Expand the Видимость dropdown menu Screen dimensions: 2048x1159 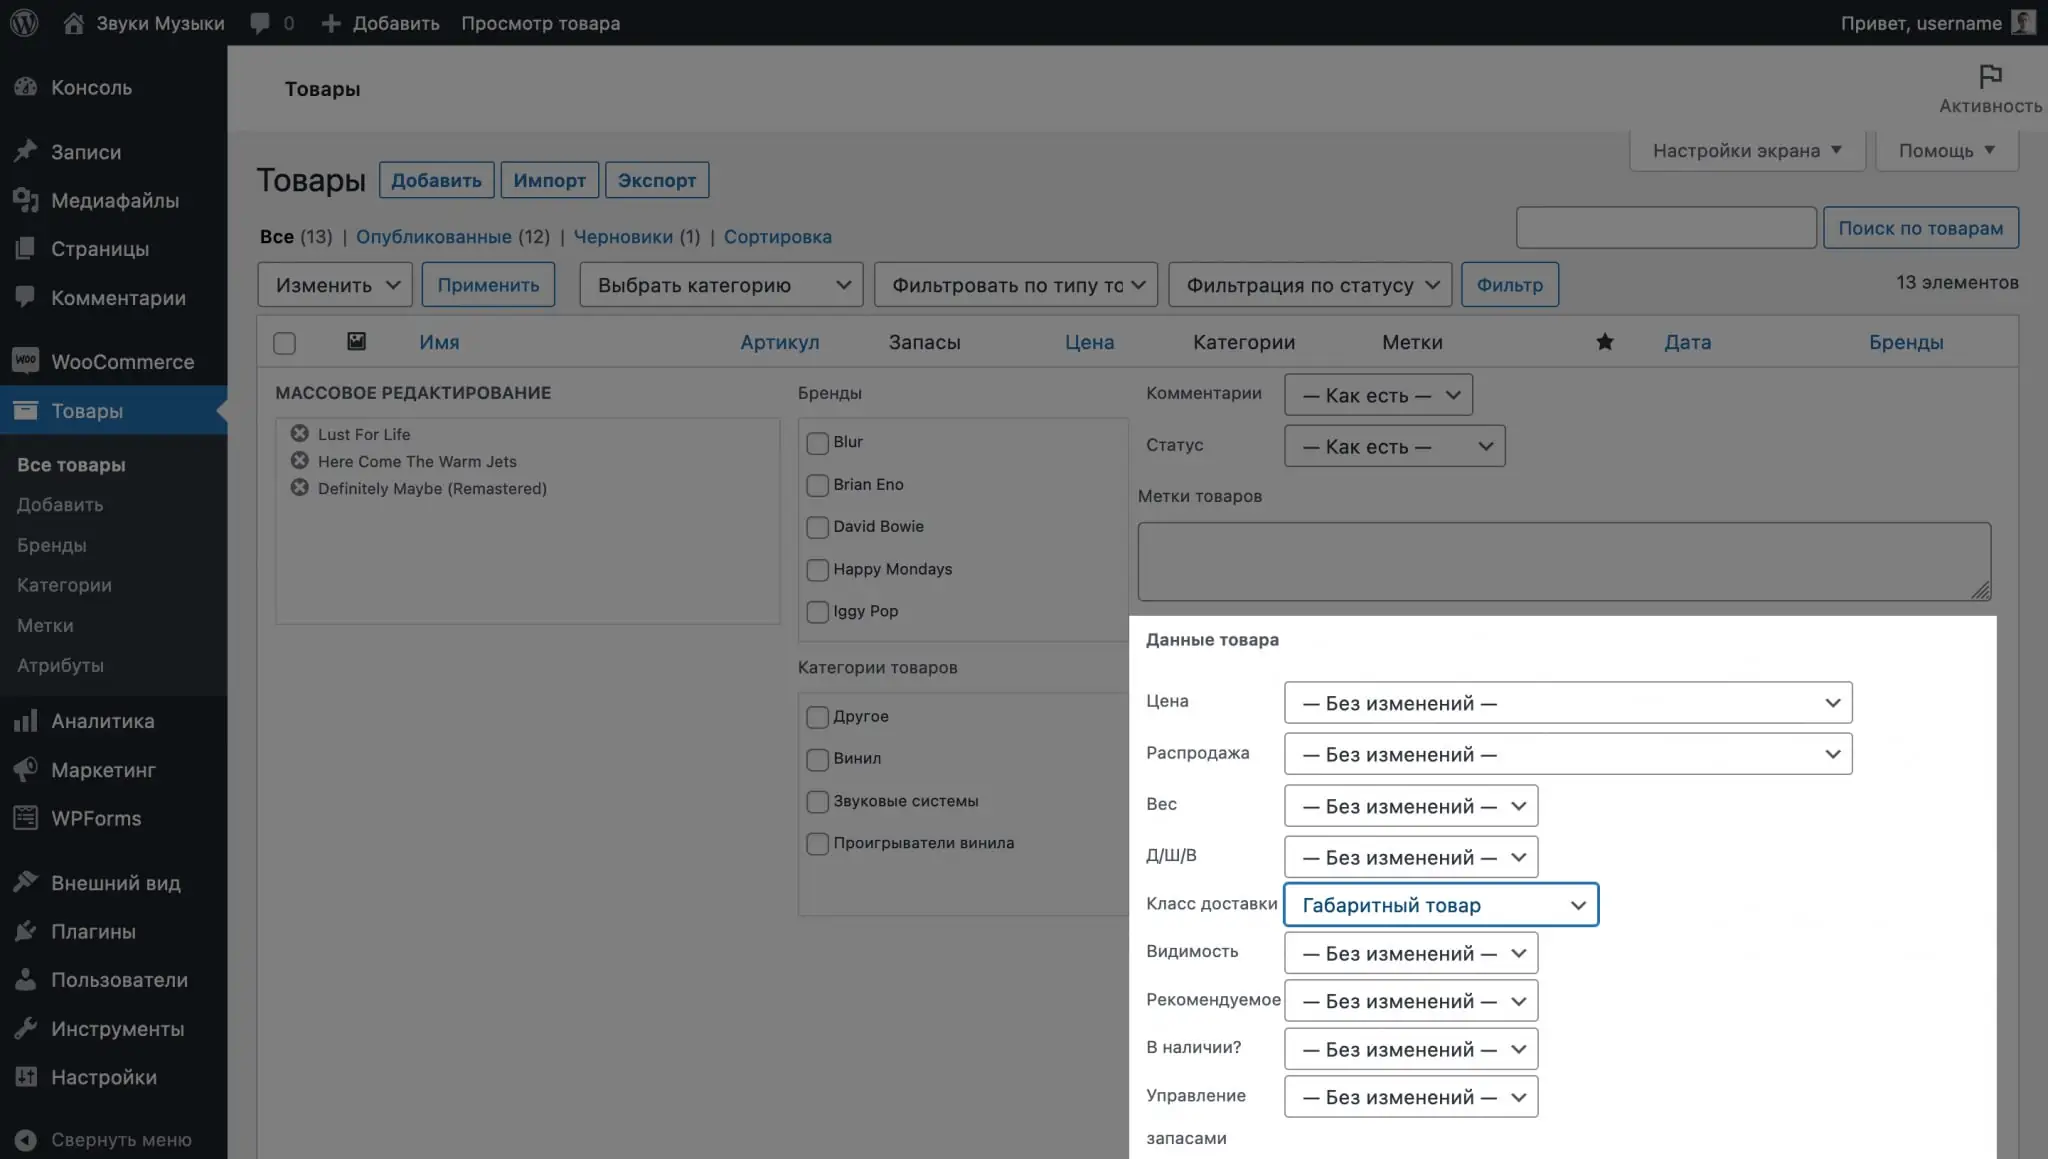(1409, 954)
